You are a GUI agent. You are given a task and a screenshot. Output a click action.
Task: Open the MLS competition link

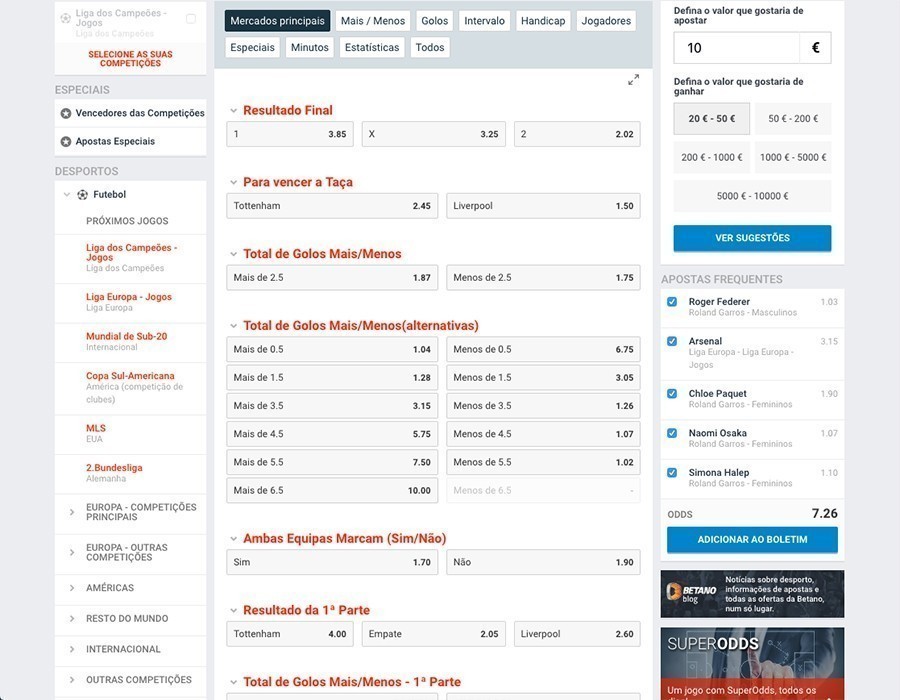tap(96, 428)
